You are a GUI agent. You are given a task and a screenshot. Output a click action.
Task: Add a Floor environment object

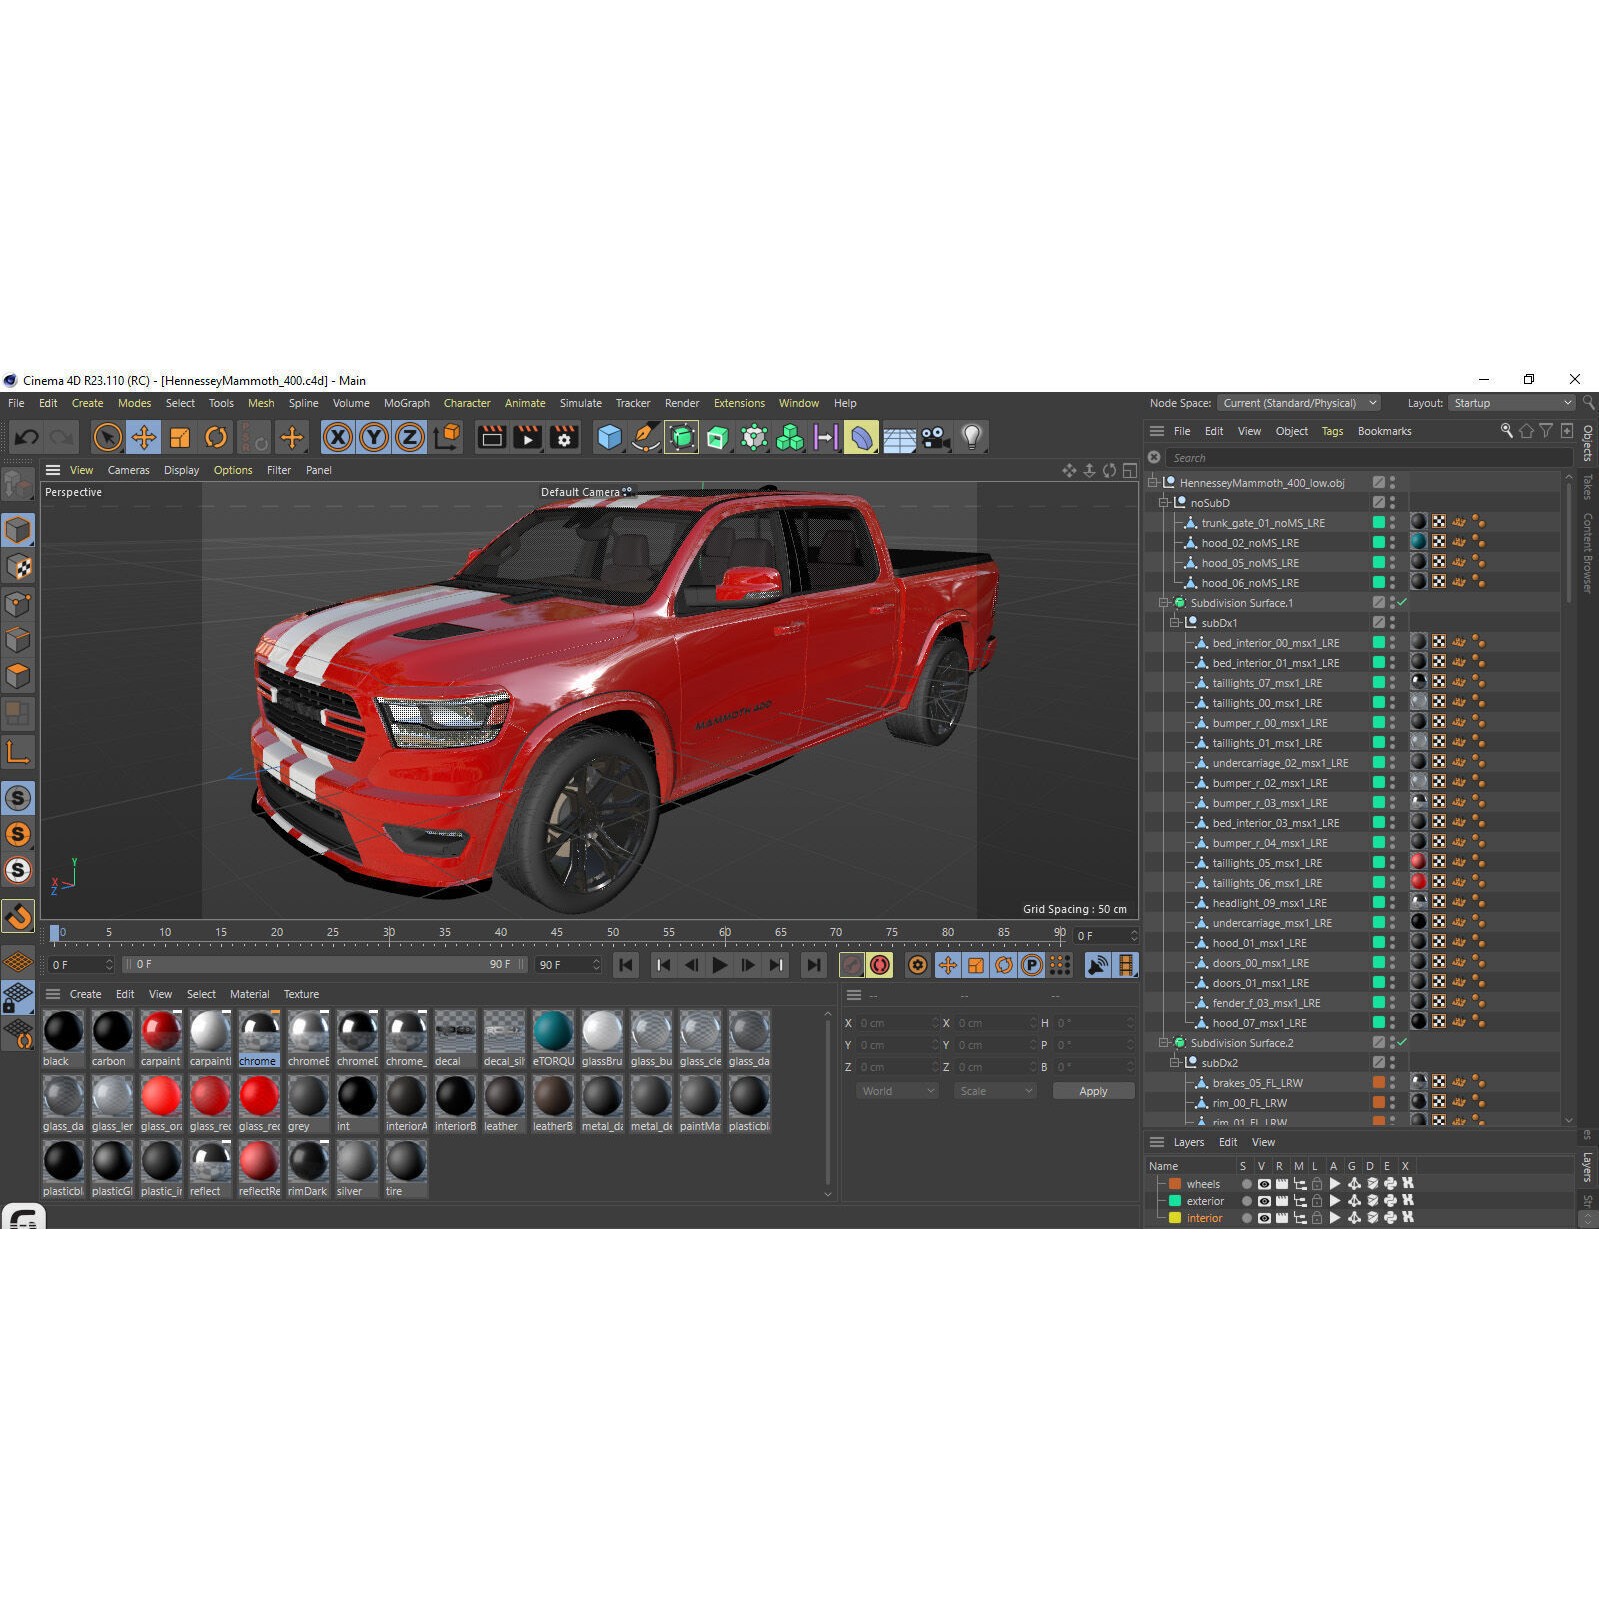(x=899, y=437)
